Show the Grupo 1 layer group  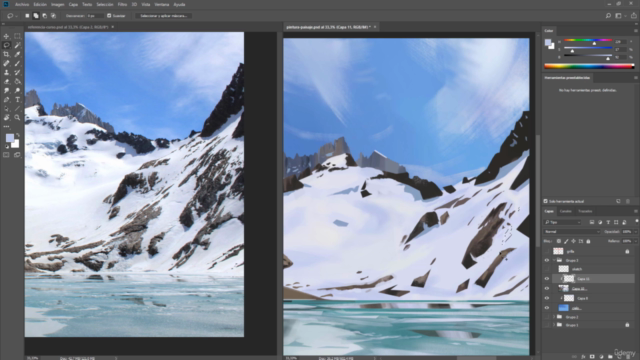pos(547,325)
